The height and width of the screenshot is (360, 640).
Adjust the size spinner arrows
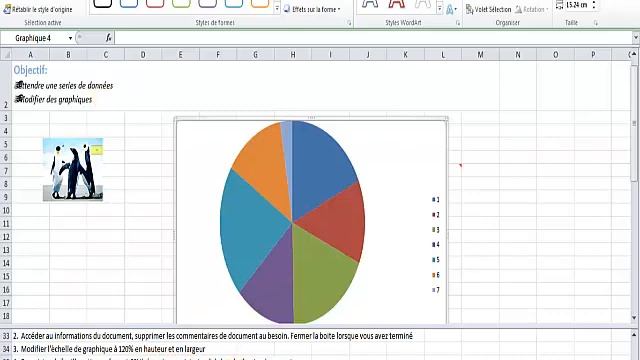(594, 5)
